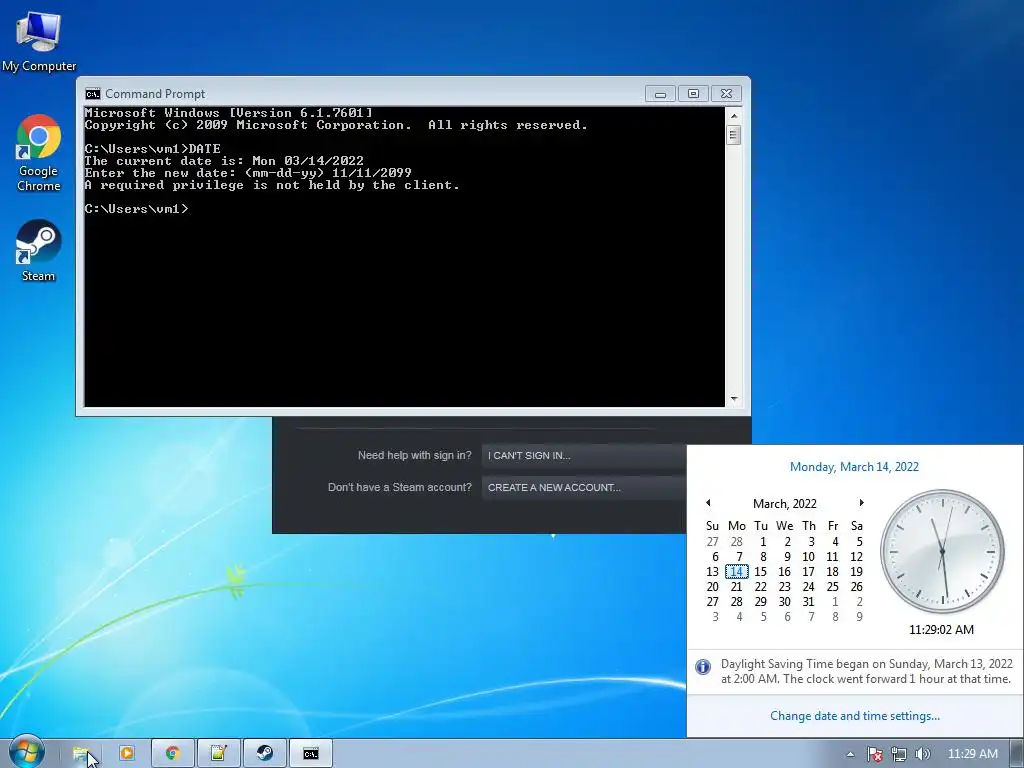Select March 5 in the calendar
Screen dimensions: 1024x768
pyautogui.click(x=857, y=541)
